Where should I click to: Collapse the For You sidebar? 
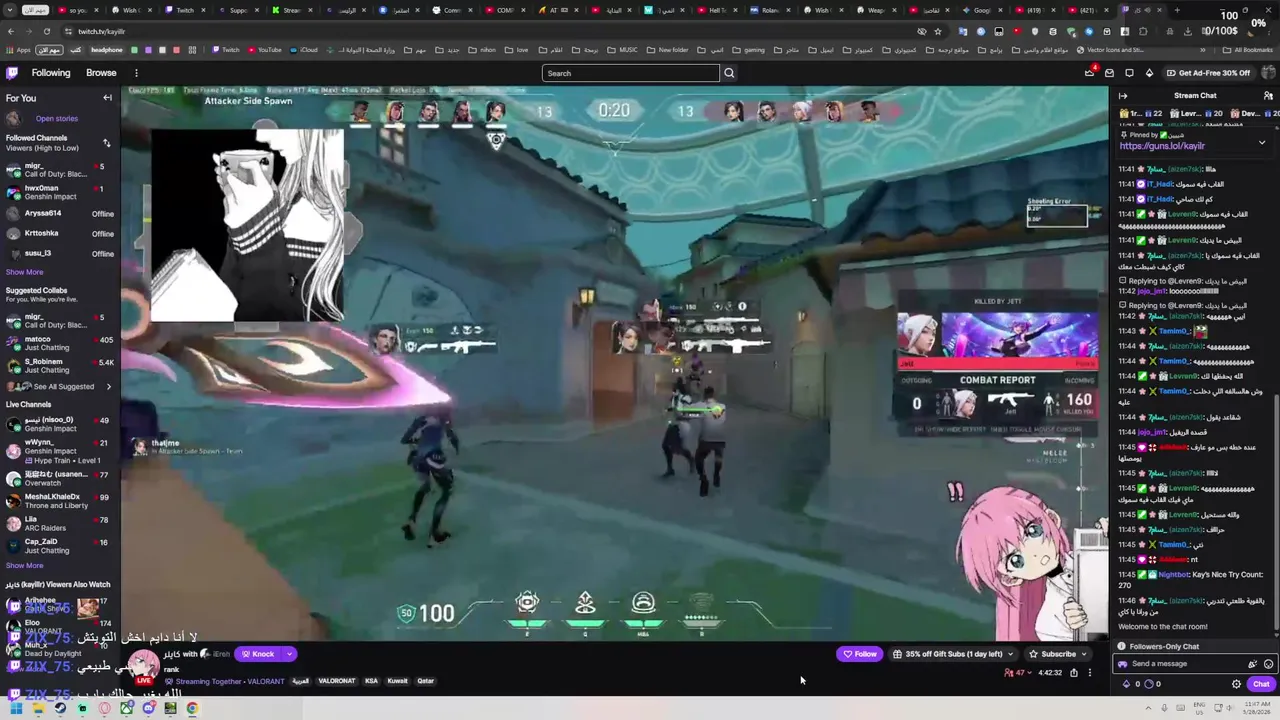click(107, 98)
